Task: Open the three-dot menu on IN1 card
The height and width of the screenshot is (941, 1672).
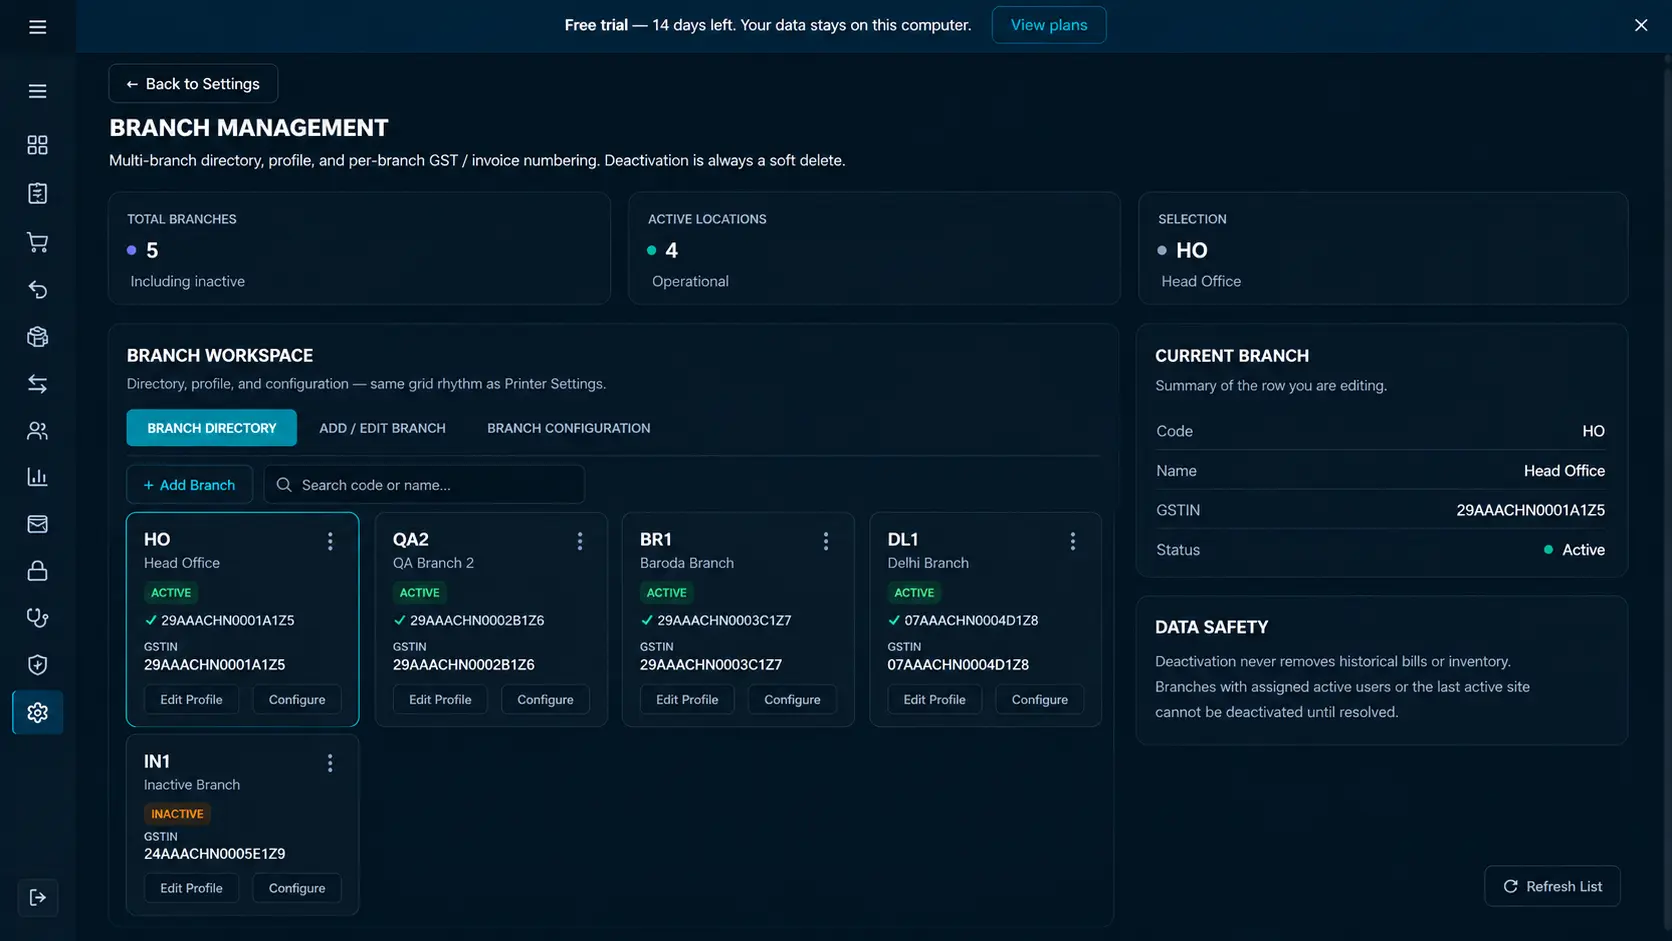Action: click(330, 763)
